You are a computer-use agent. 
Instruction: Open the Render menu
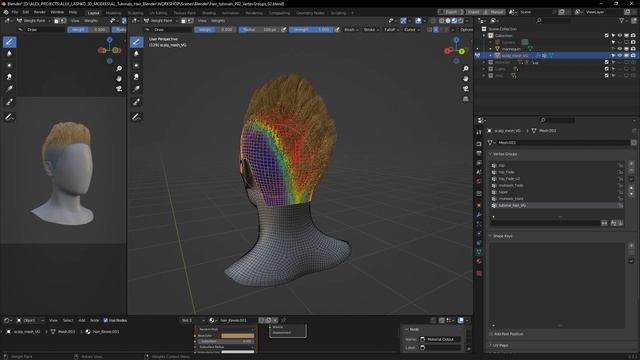tap(40, 12)
